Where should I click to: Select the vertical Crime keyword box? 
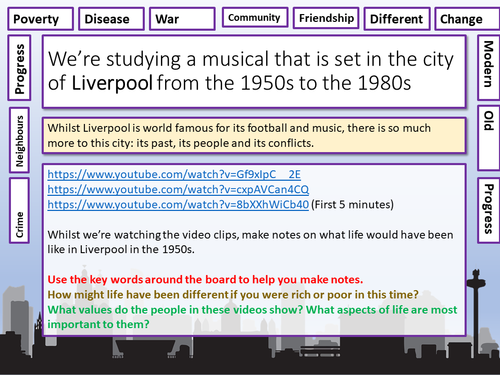tap(20, 210)
